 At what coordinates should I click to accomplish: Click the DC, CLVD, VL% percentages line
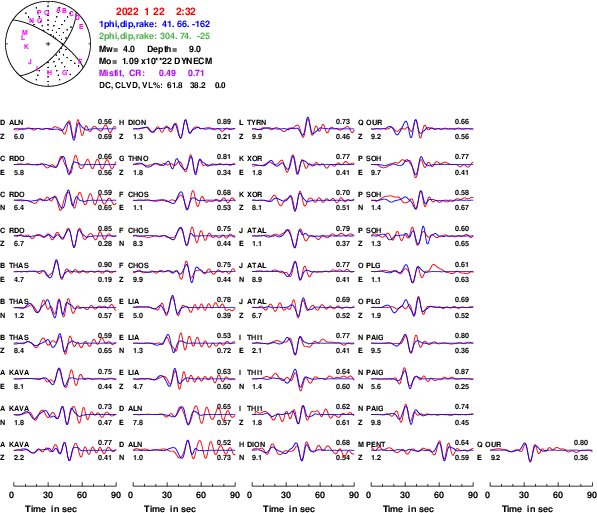[162, 85]
